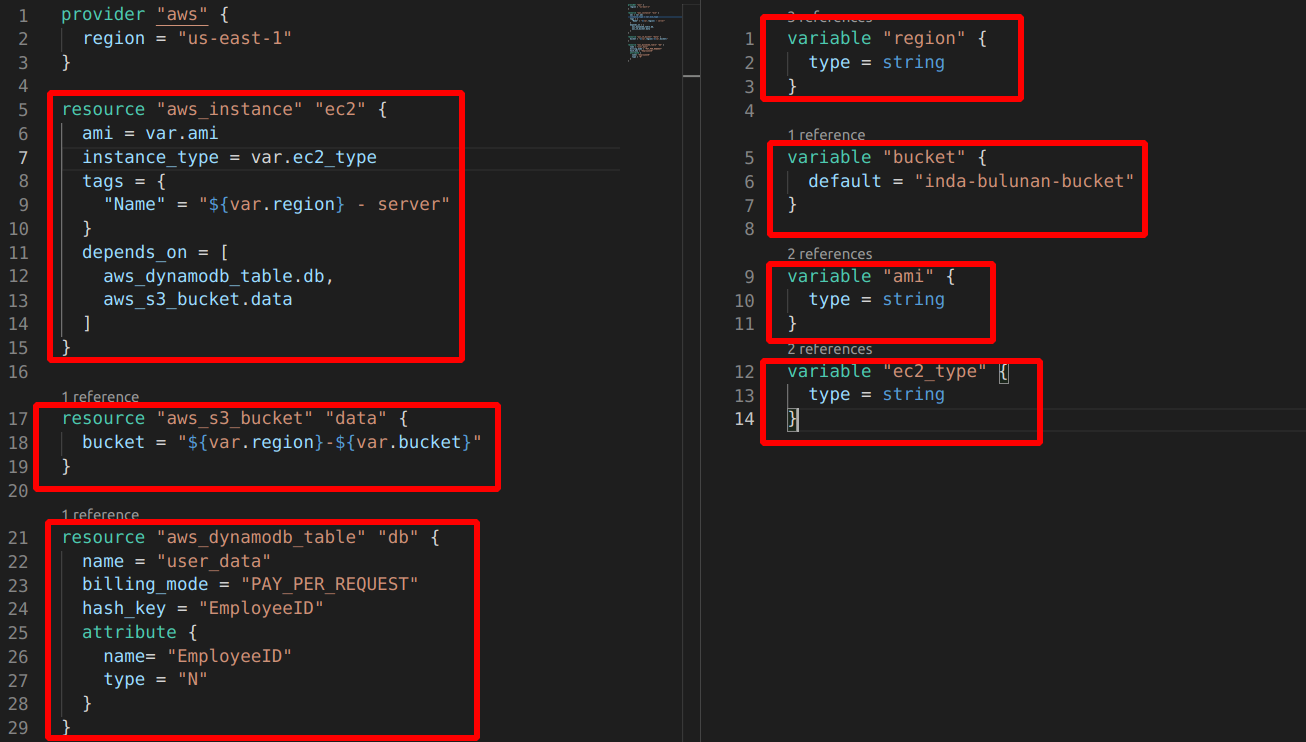This screenshot has width=1306, height=742.
Task: Place cursor on "us-east-1" region value
Action: (234, 38)
